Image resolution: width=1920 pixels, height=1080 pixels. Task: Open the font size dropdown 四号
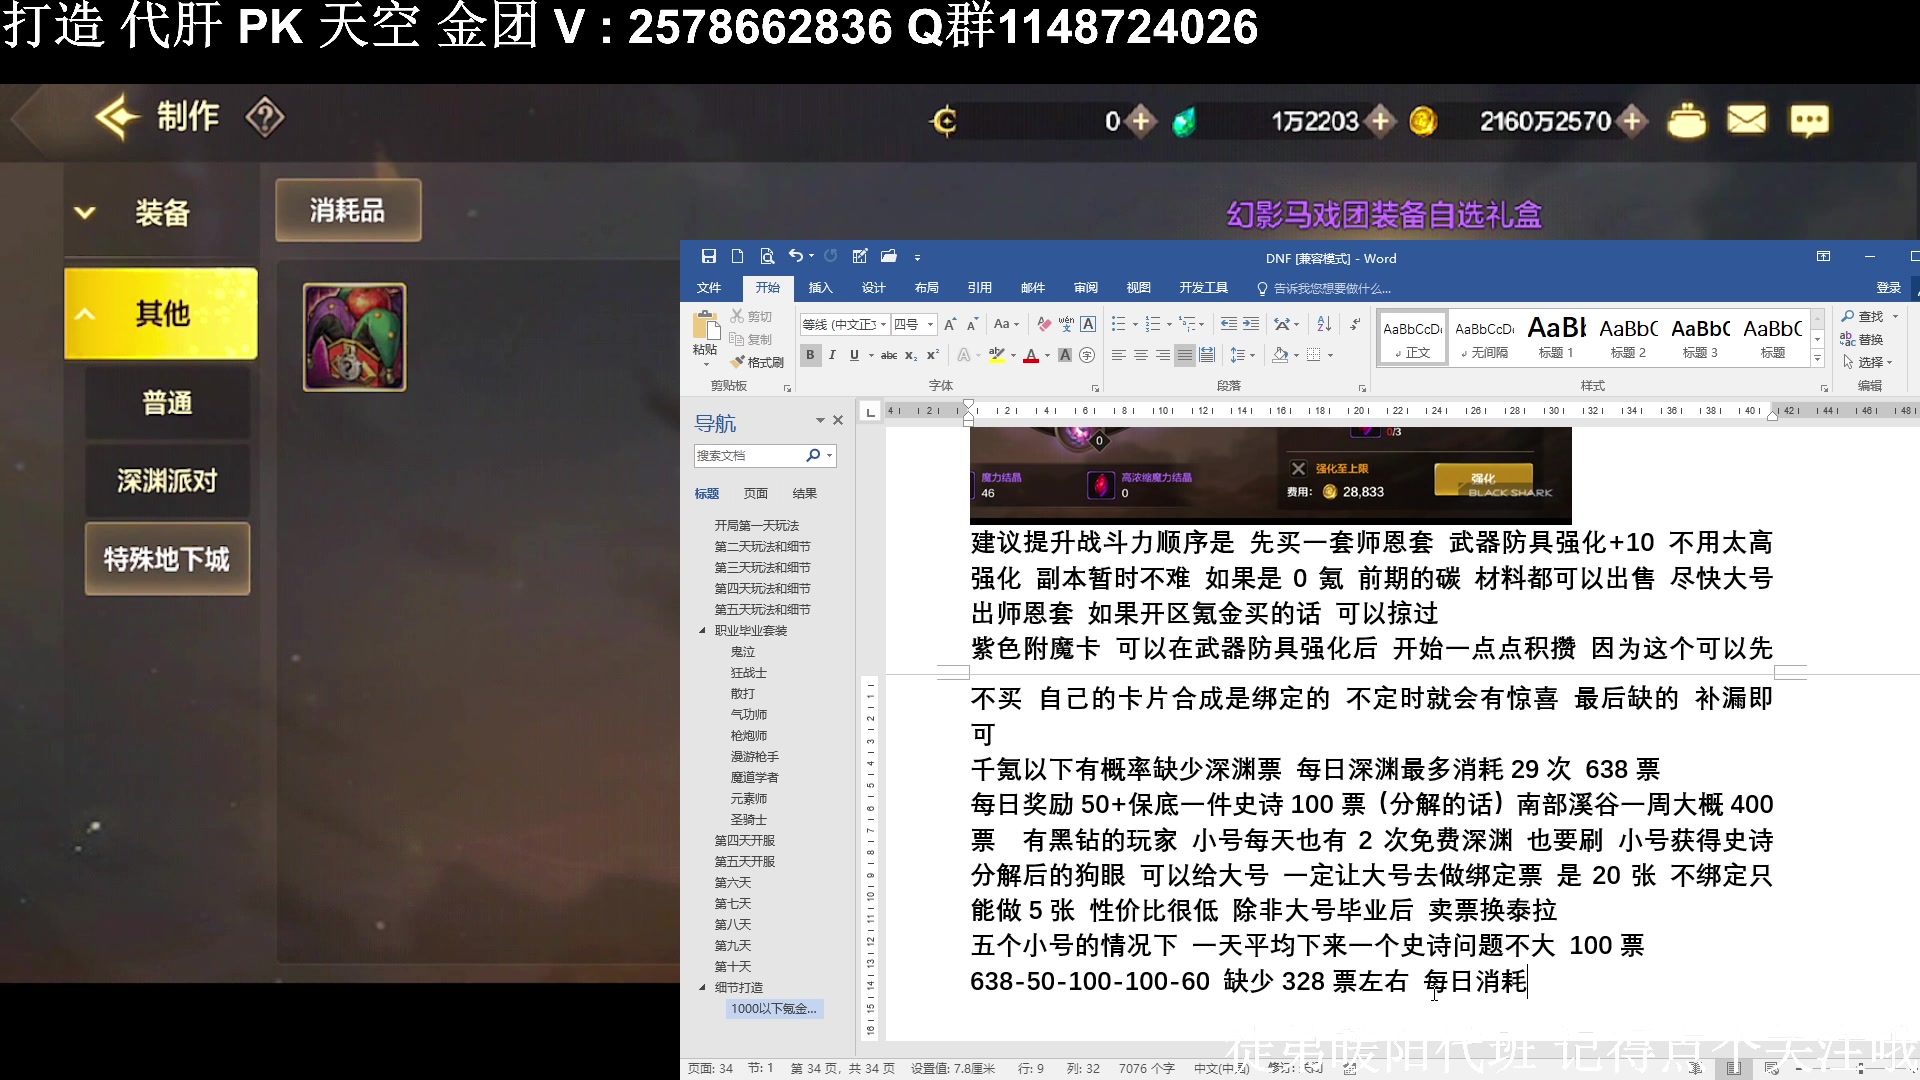[x=930, y=324]
